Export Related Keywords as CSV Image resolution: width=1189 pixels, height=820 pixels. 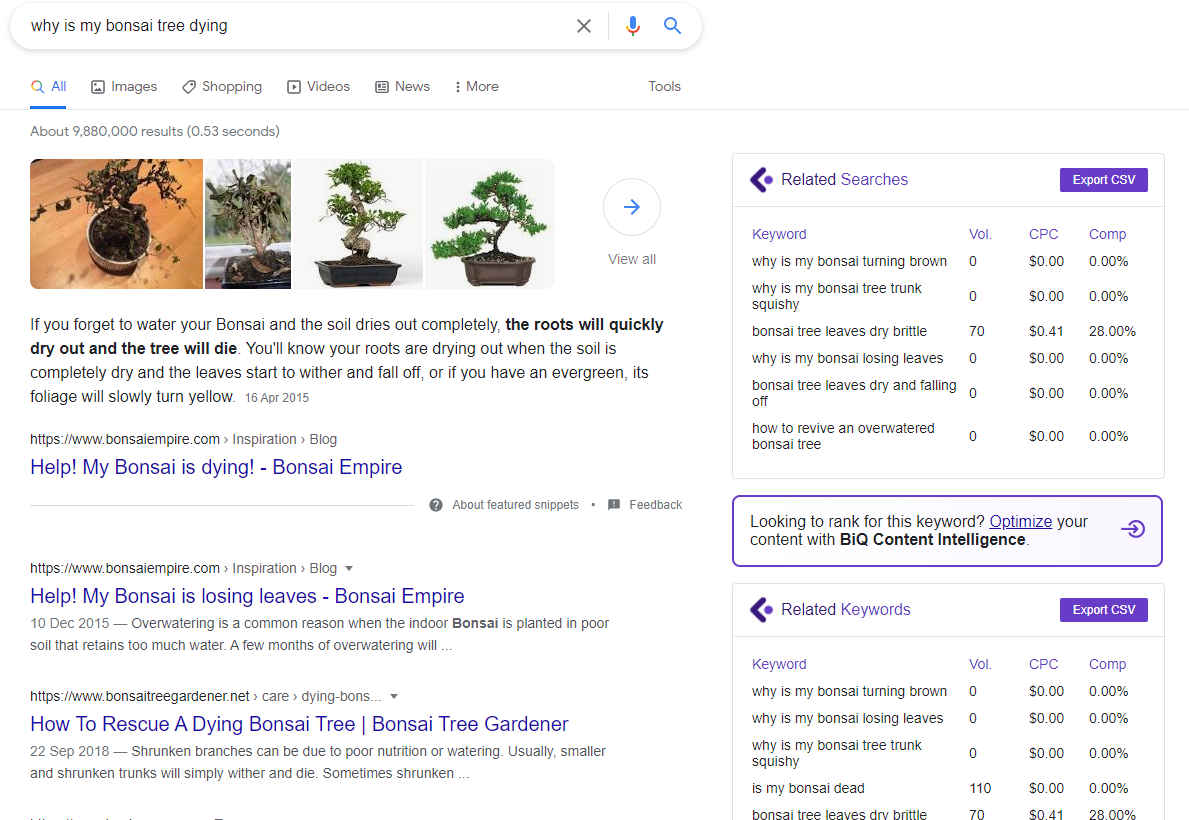(x=1103, y=610)
